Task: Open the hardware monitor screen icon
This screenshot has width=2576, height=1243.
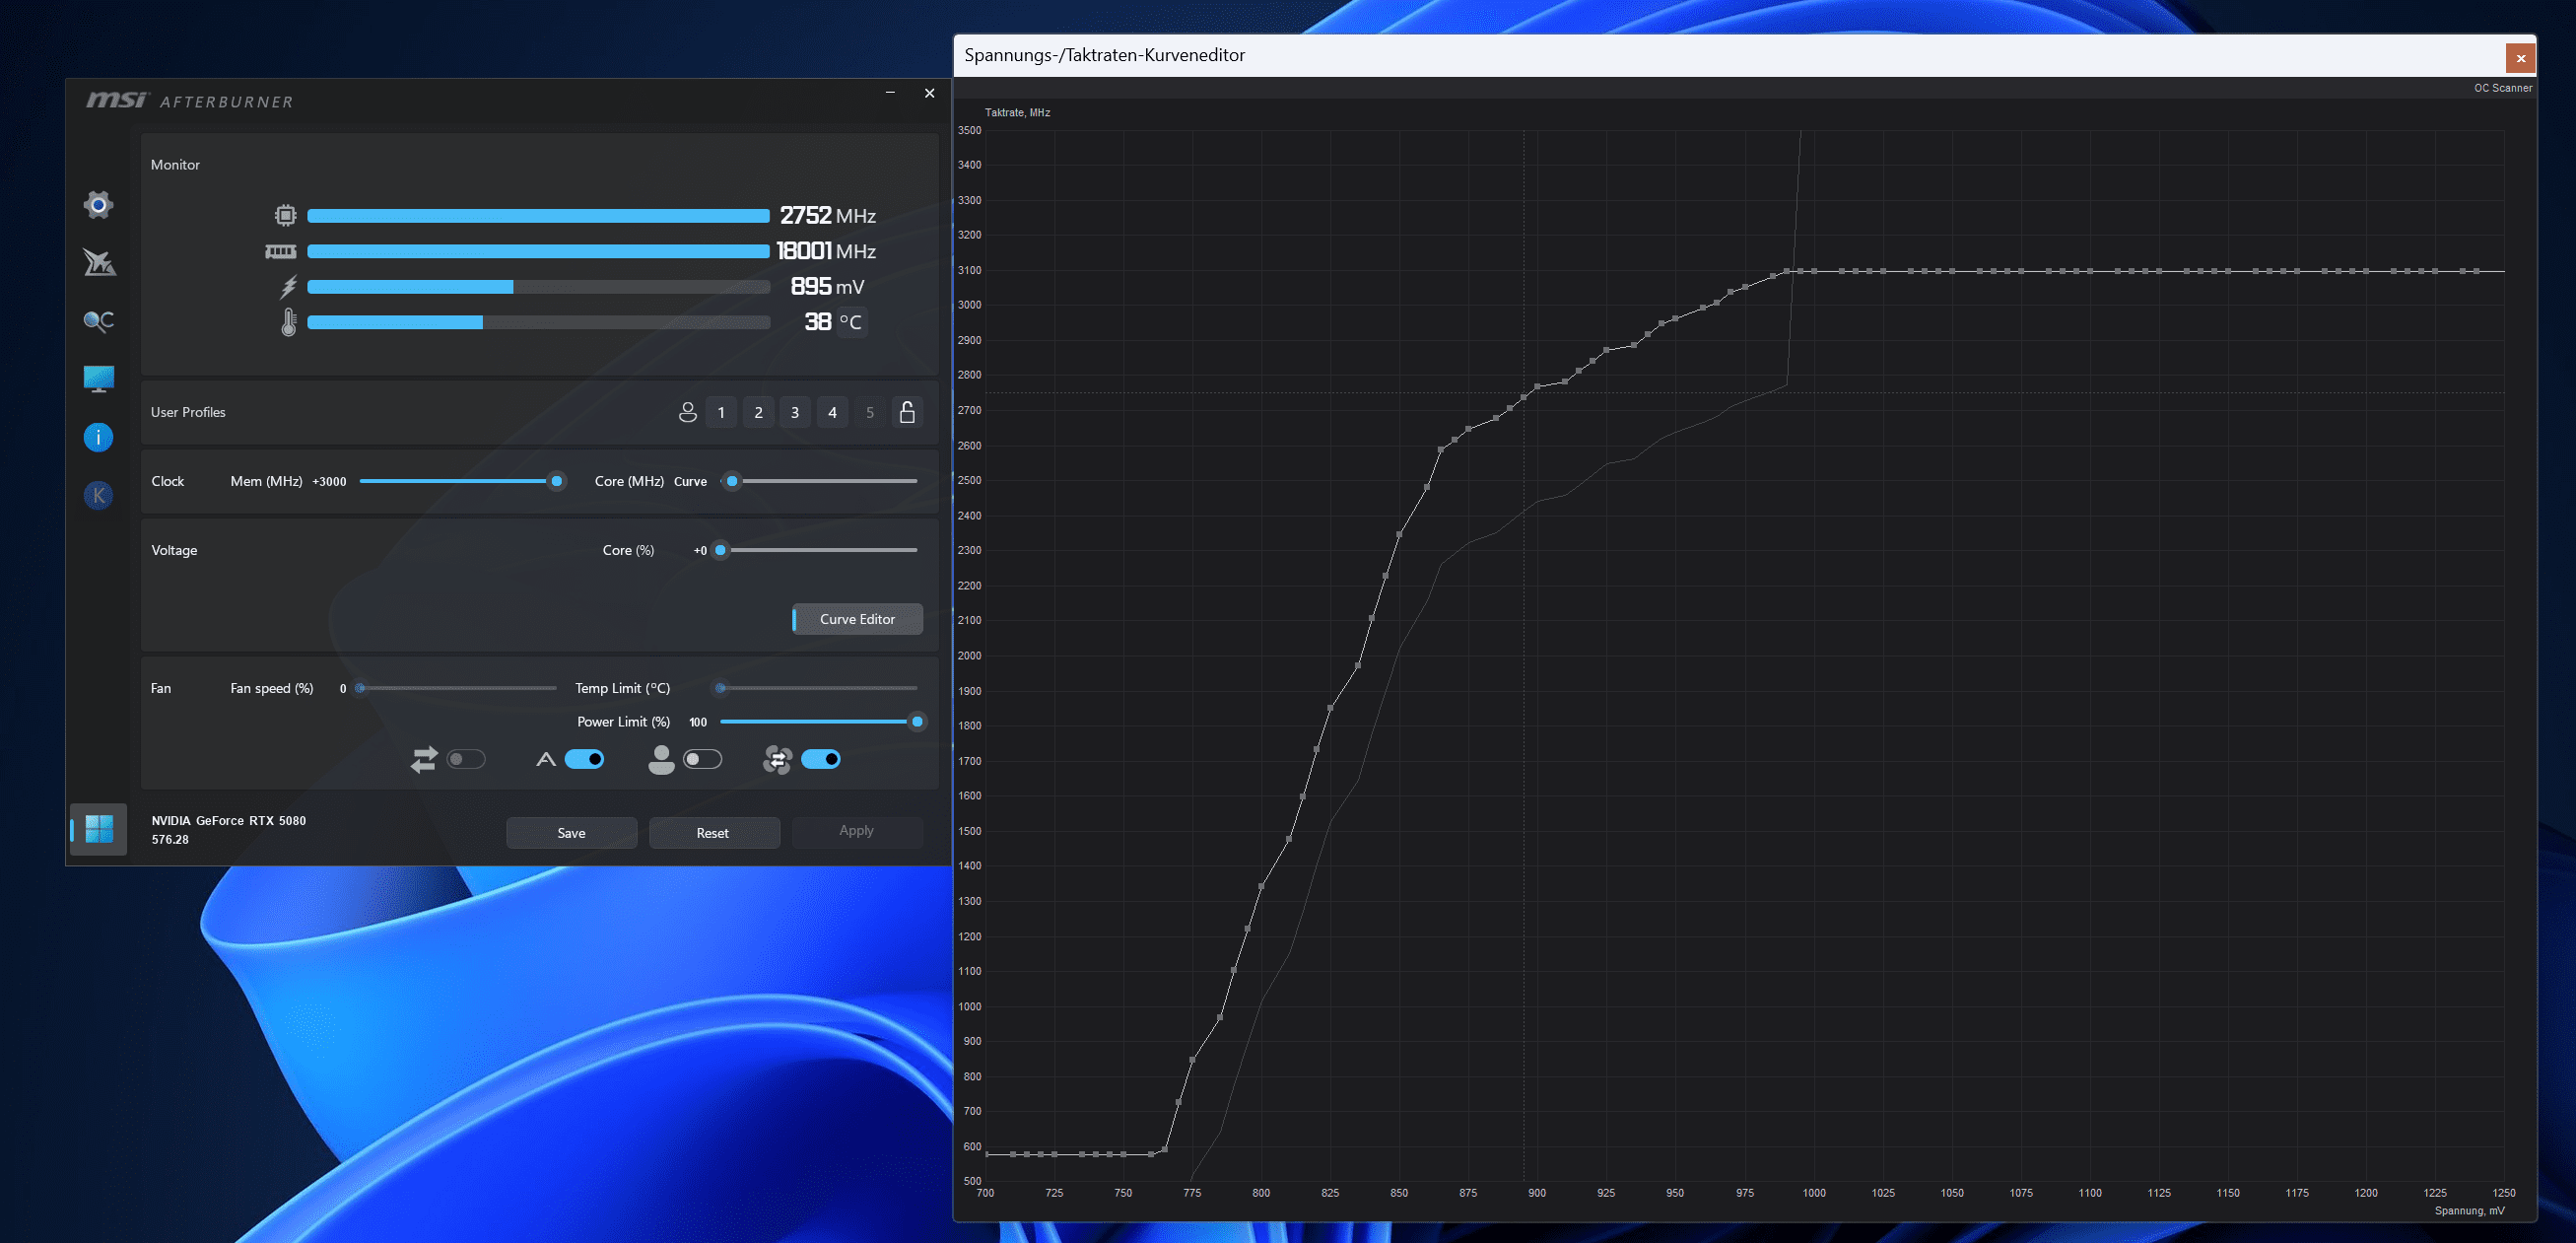Action: tap(98, 378)
